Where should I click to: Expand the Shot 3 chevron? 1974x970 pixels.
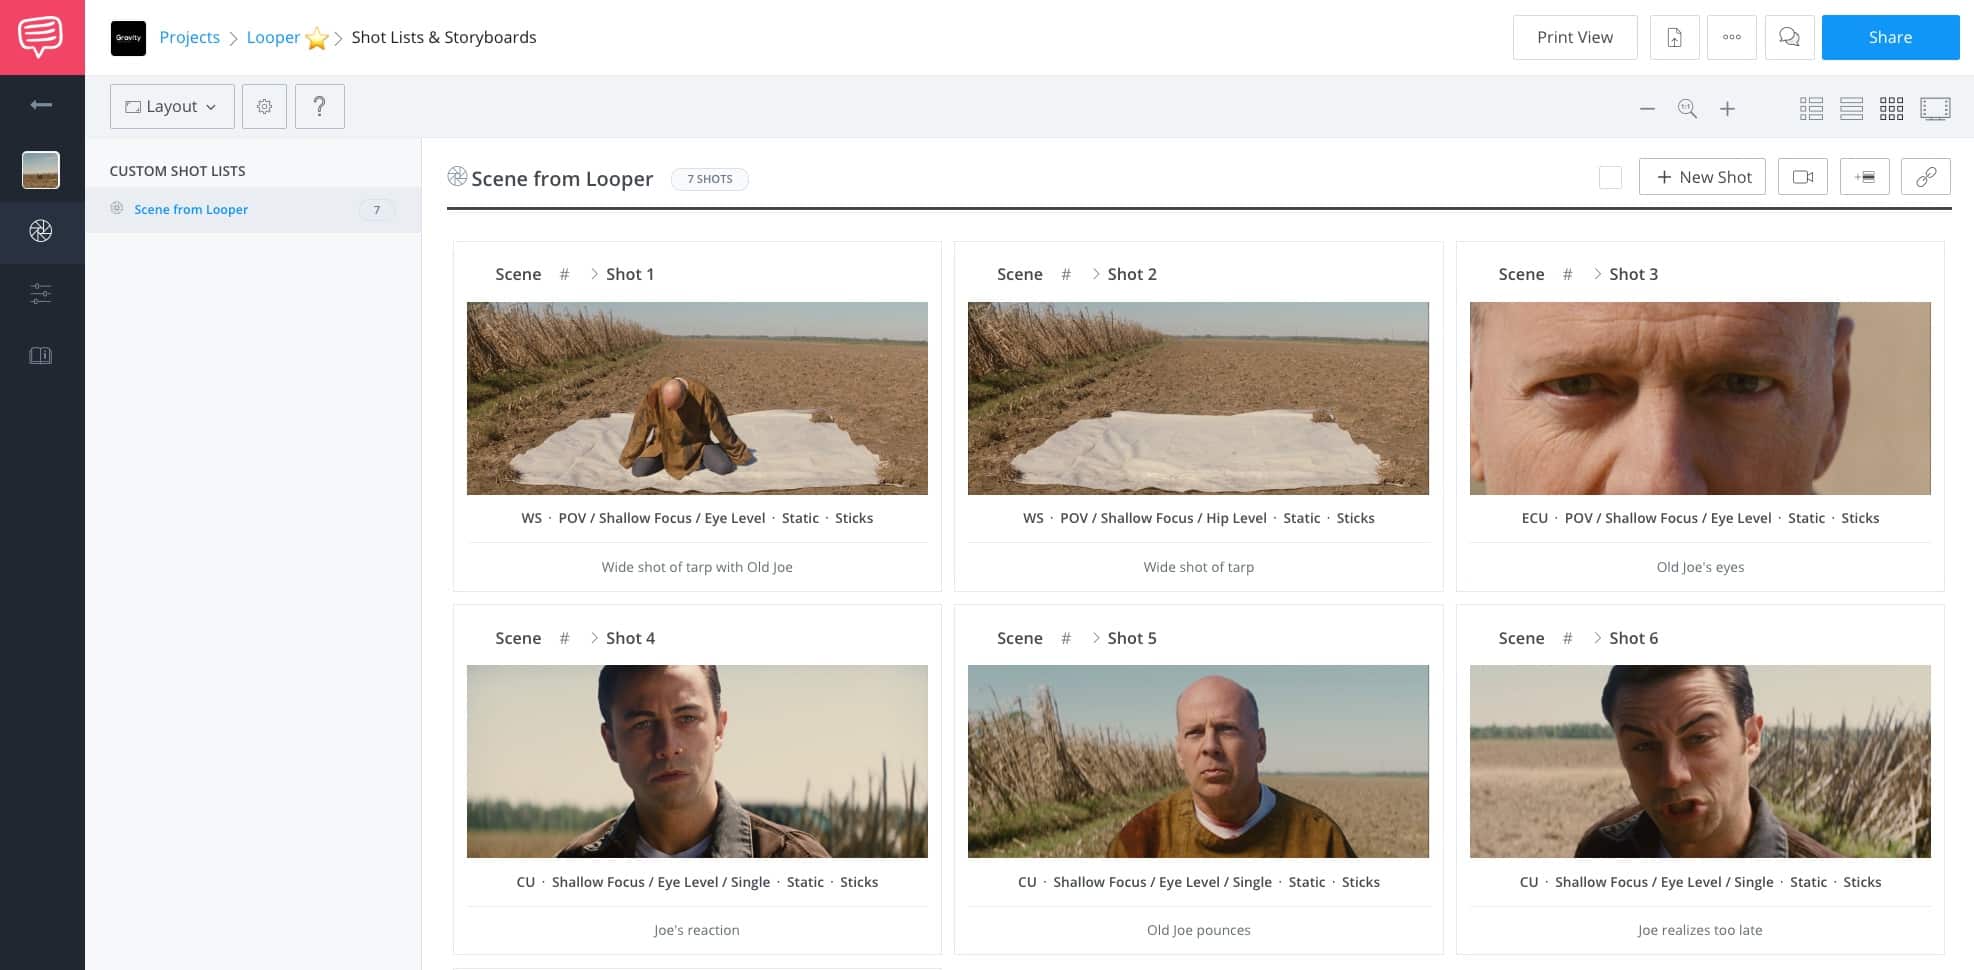point(1598,274)
